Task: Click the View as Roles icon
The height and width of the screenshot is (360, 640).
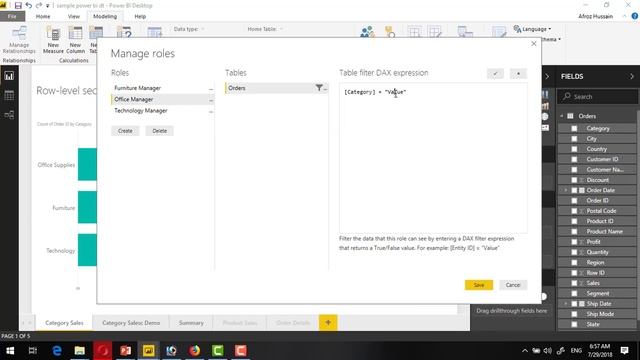Action: click(x=390, y=31)
